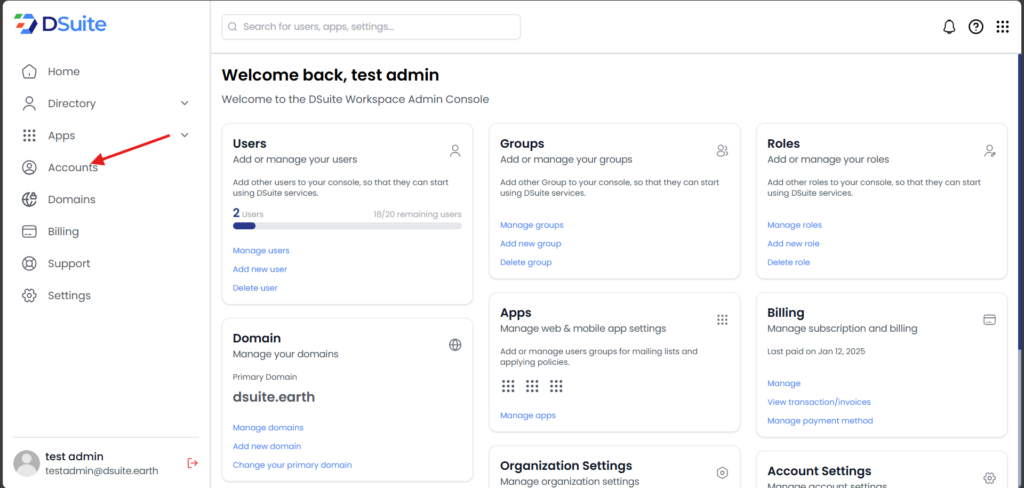Click the logout icon beside test admin
1024x488 pixels.
tap(193, 462)
